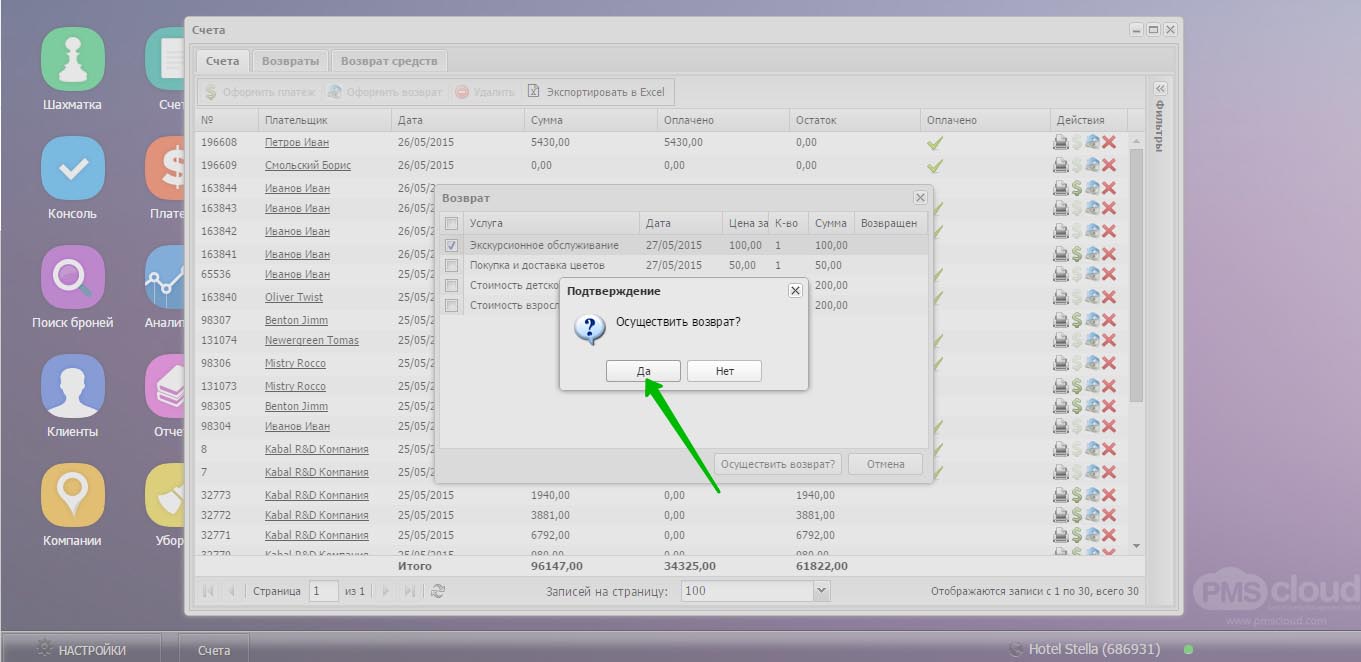Screen dimensions: 1361x662
Task: Uncheck the Экскурсионное обслуживание checkbox
Action: click(451, 245)
